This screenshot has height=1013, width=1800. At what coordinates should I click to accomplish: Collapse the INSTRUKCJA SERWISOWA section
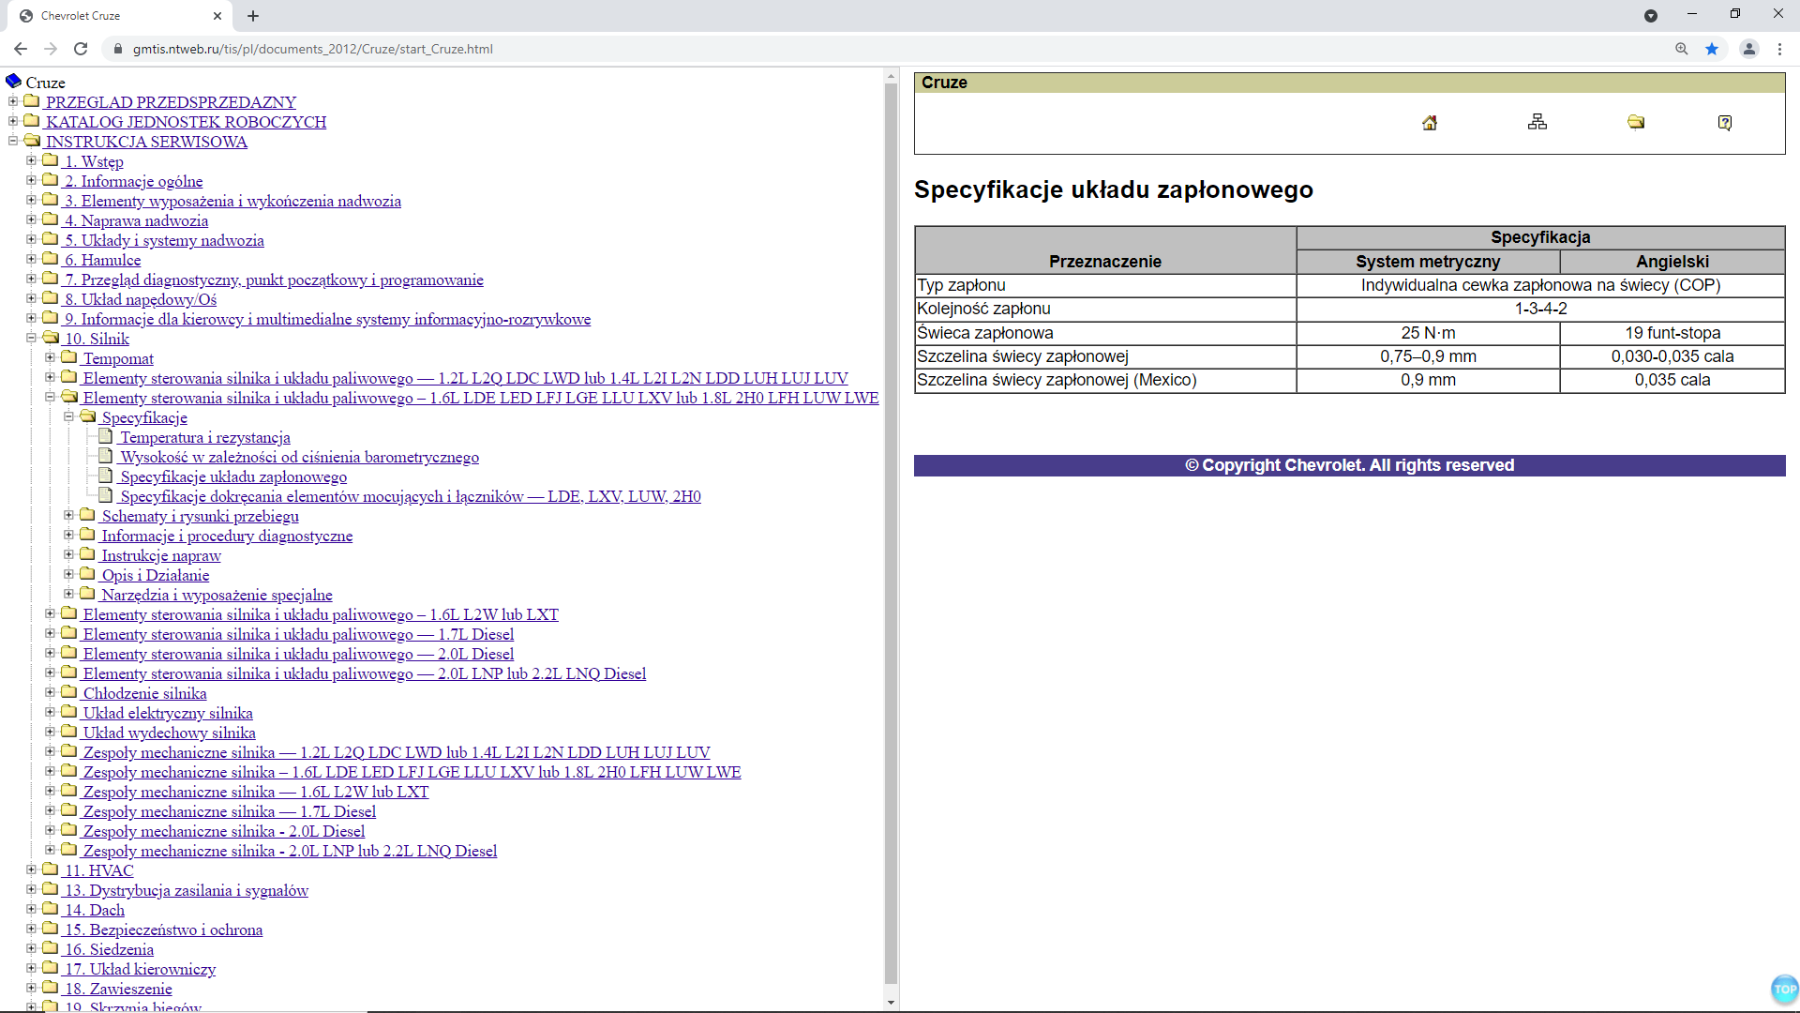(13, 141)
